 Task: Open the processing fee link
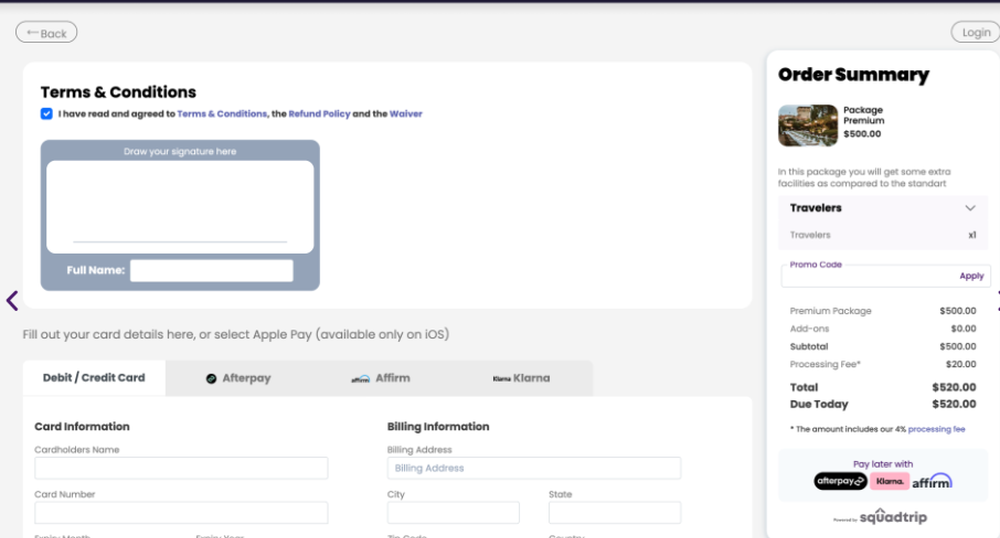936,429
